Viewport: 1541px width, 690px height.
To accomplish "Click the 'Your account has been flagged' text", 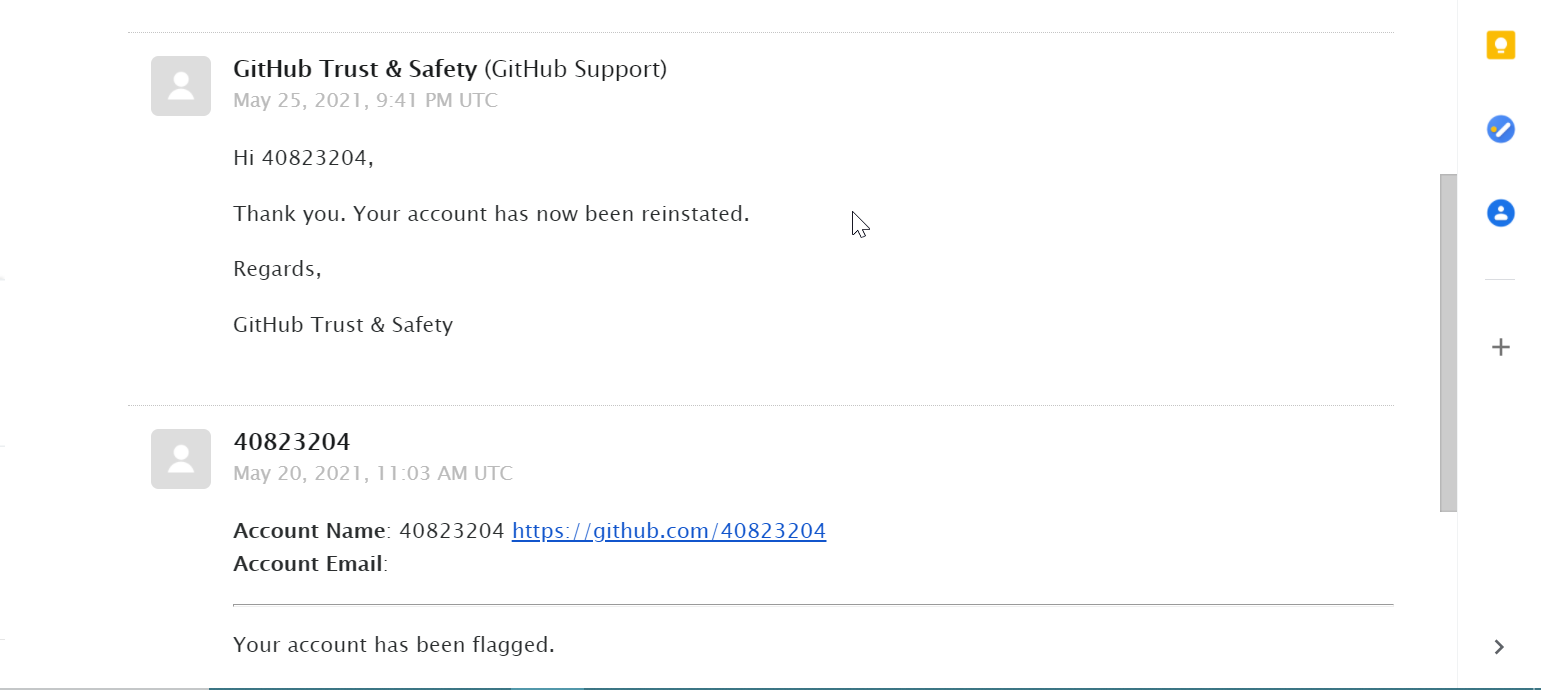I will coord(394,645).
